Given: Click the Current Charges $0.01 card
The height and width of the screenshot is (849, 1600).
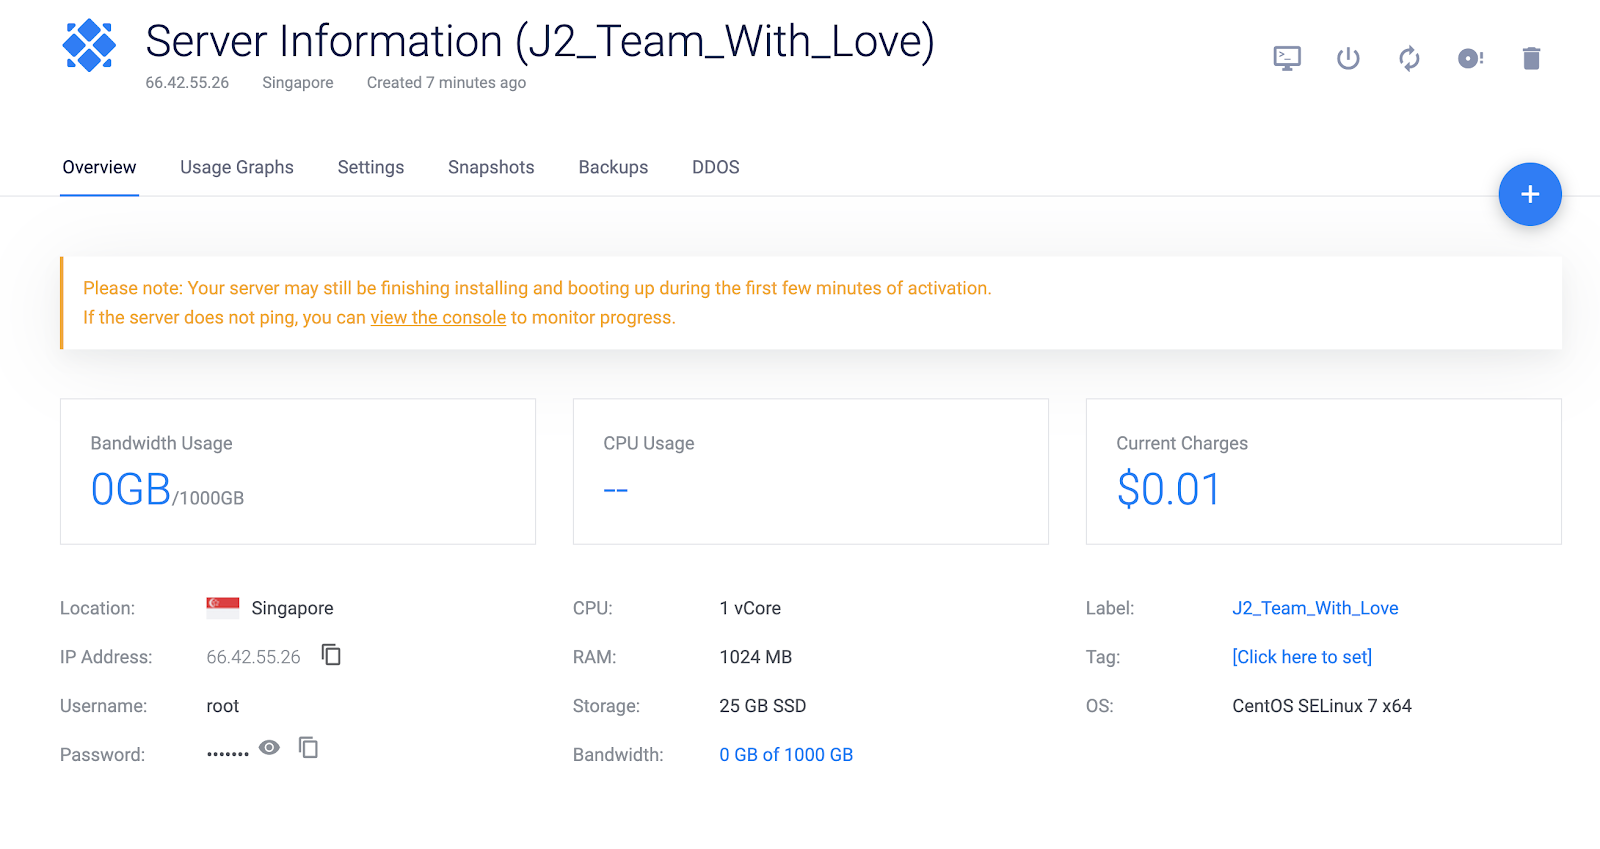Looking at the screenshot, I should click(1323, 472).
